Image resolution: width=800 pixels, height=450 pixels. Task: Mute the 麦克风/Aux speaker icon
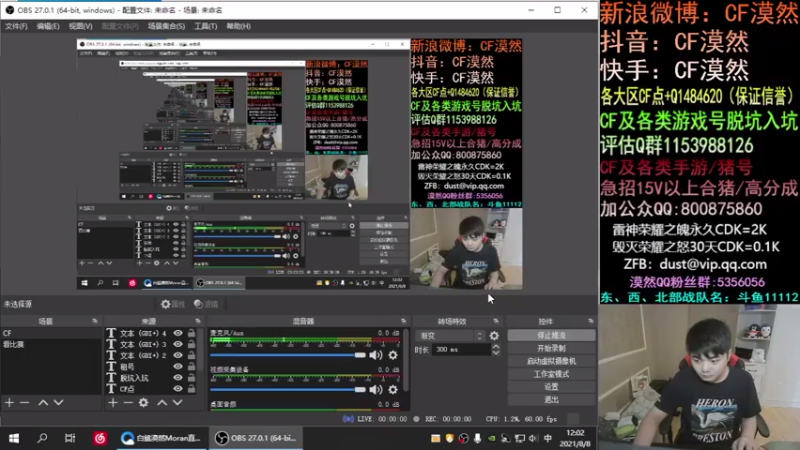tap(376, 355)
